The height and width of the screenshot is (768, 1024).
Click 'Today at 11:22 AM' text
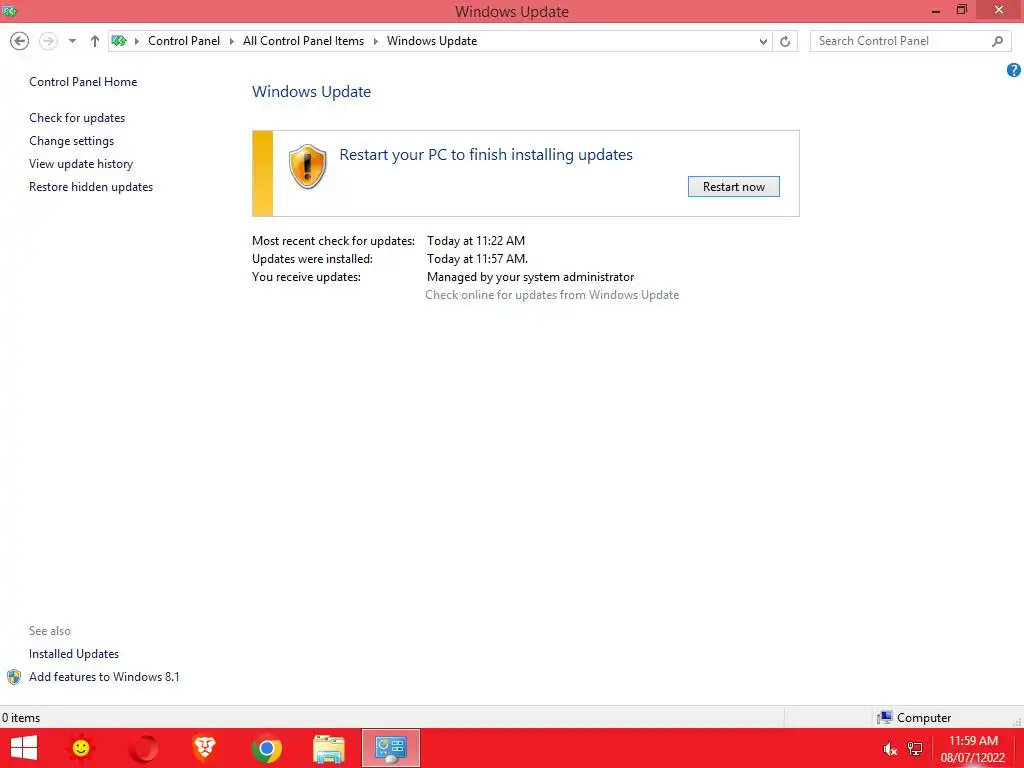click(x=475, y=241)
